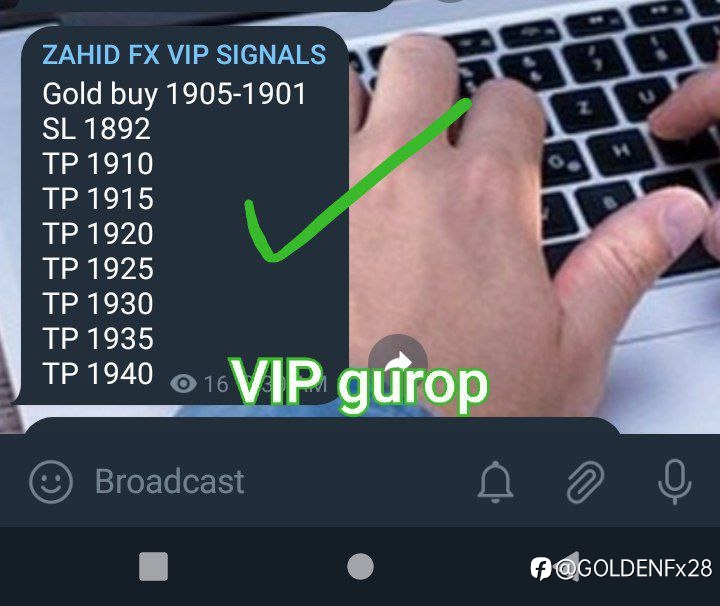This screenshot has width=720, height=606.
Task: Tap the "Gold buy 1905-1901" line
Action: click(x=174, y=94)
